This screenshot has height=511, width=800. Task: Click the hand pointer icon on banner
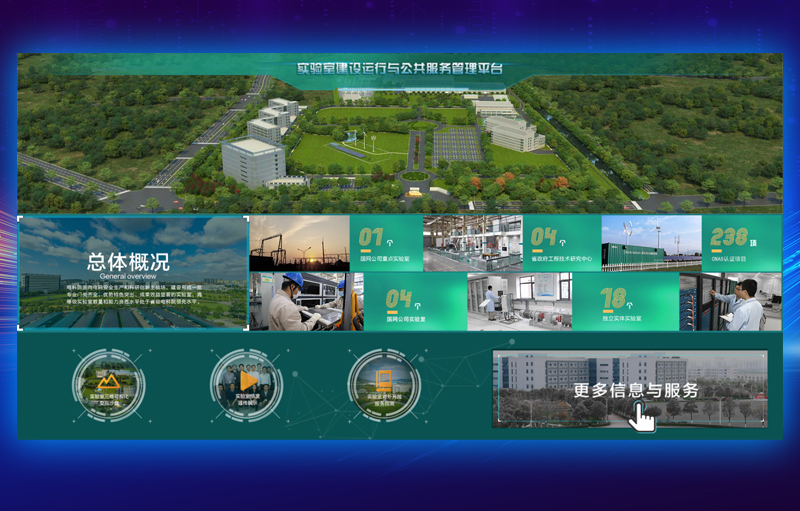click(x=642, y=417)
